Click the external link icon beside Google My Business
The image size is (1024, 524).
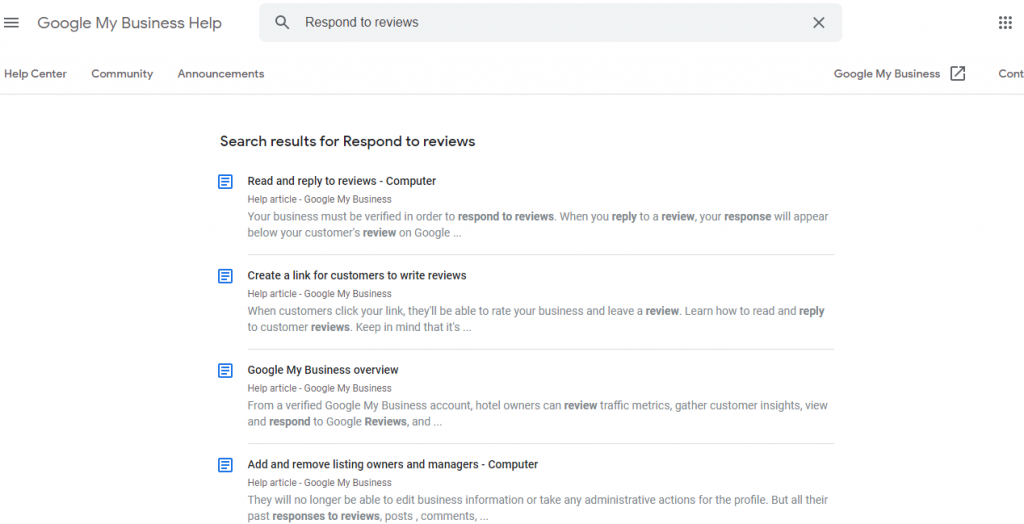957,74
